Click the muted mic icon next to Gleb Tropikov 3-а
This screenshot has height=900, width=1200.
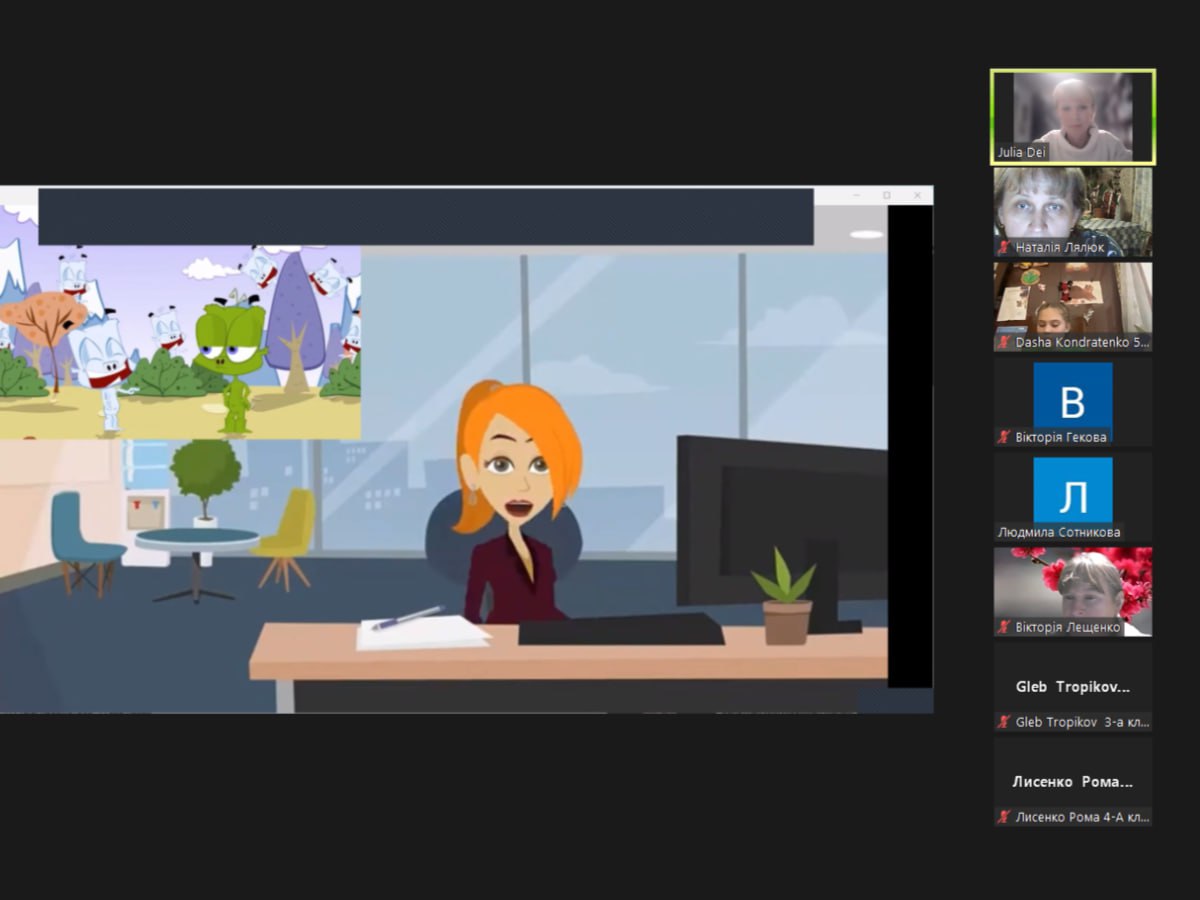1004,722
